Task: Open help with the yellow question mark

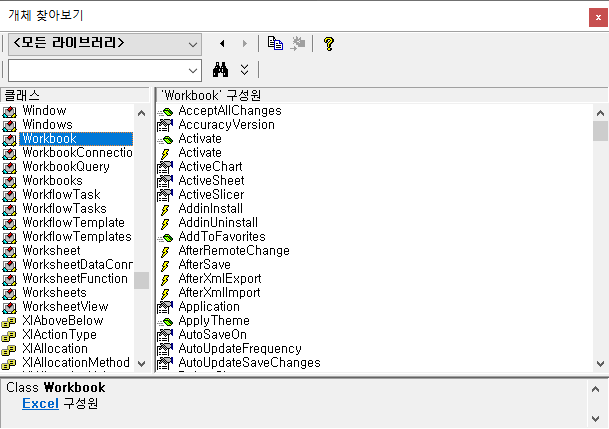Action: point(329,43)
